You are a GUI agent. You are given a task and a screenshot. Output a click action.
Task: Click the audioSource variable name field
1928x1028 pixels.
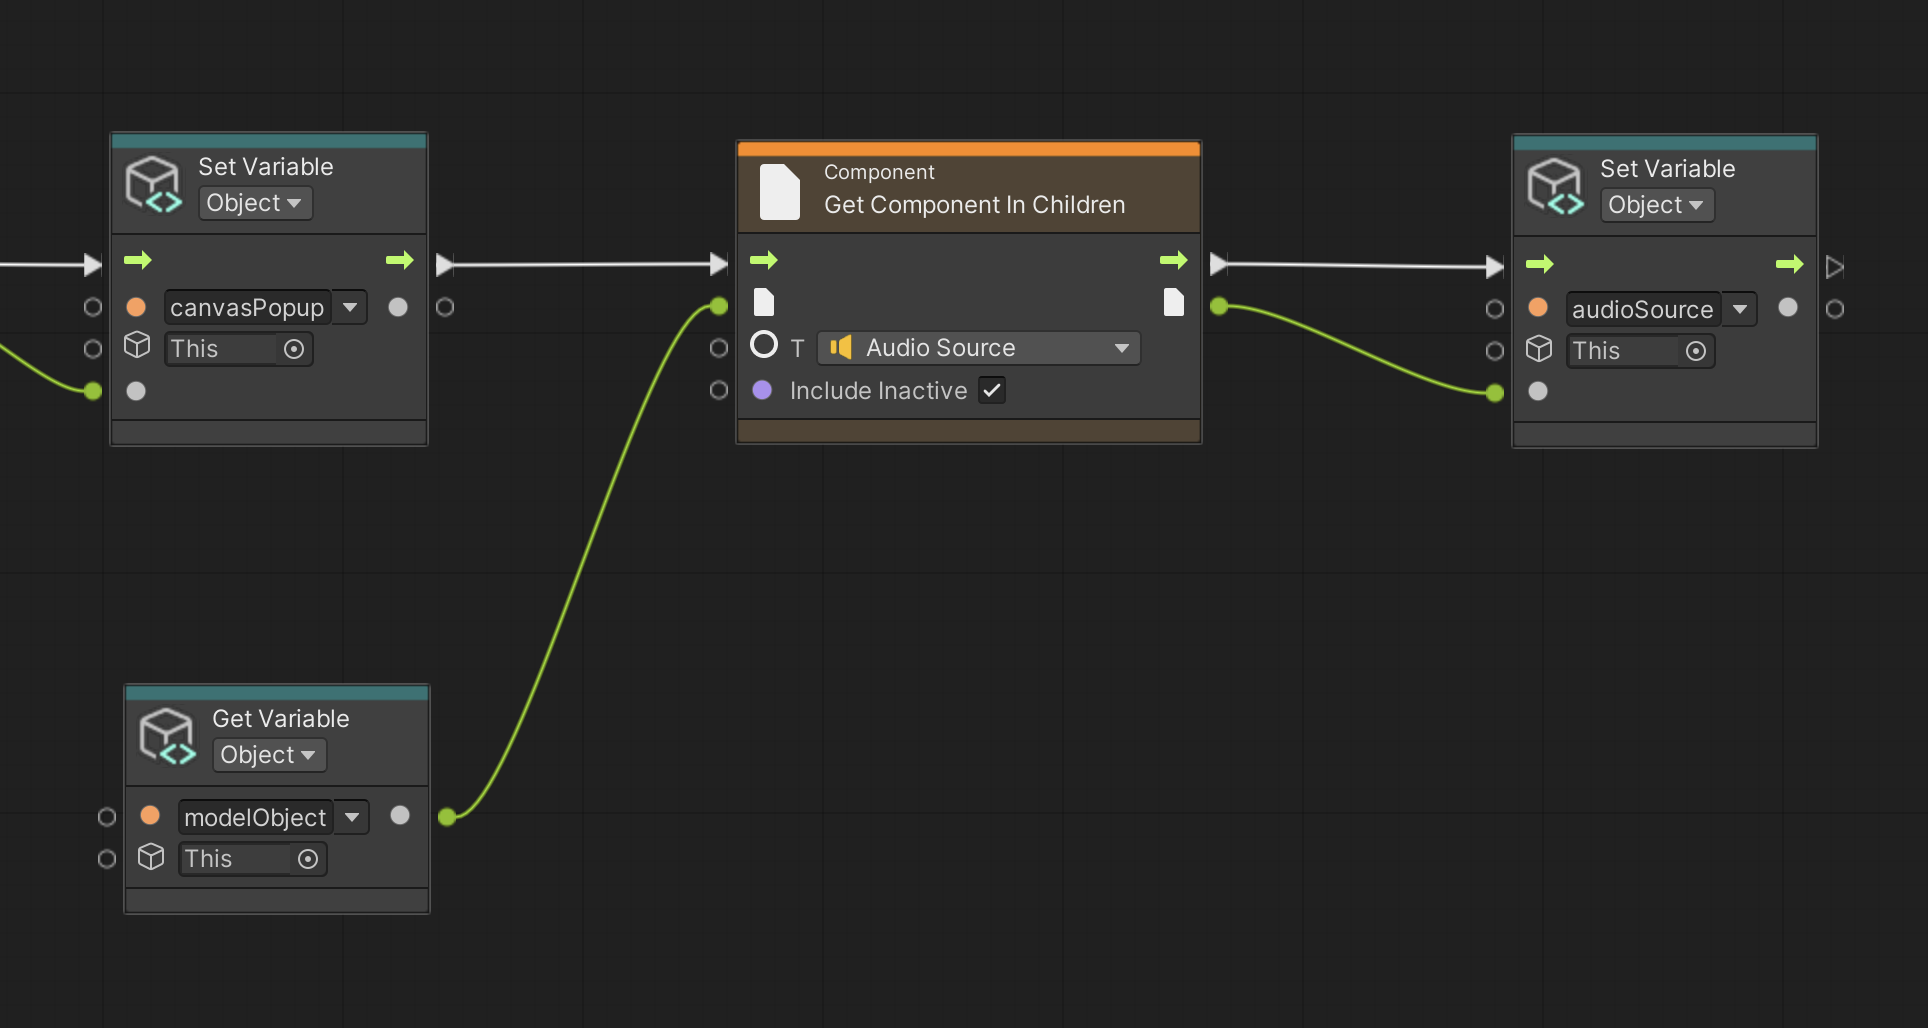point(1641,309)
